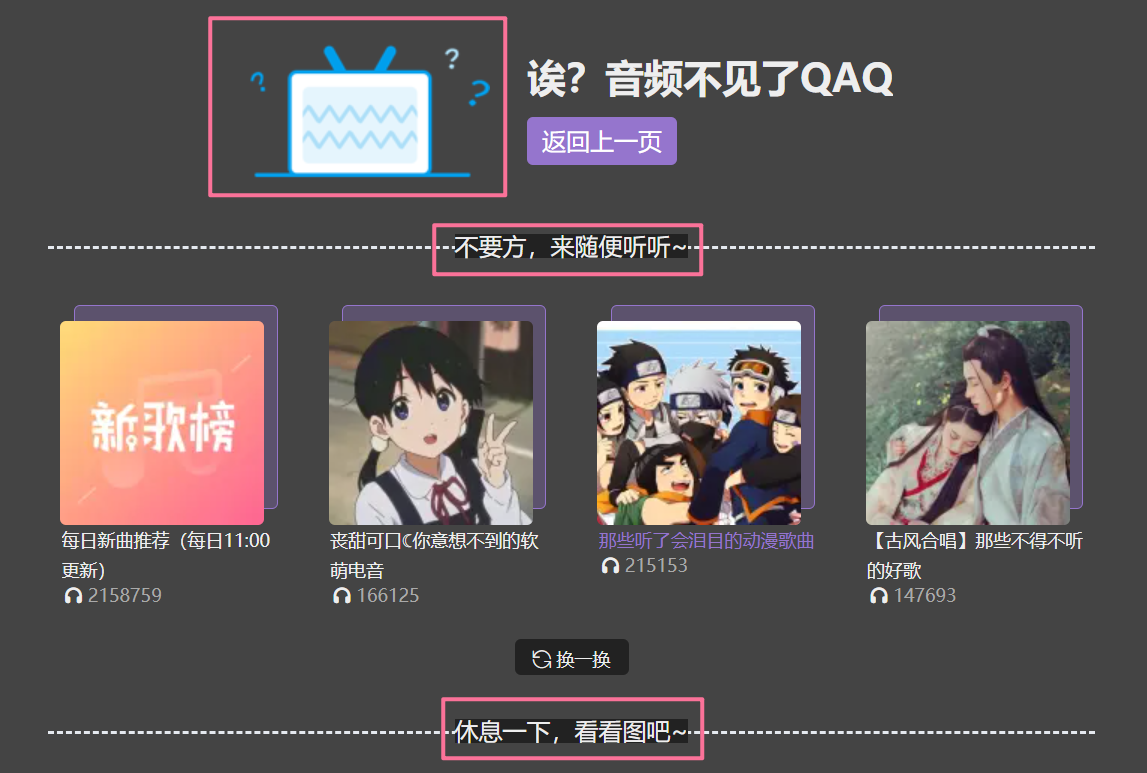Click headphone icon next to 166125
This screenshot has width=1147, height=773.
tap(342, 596)
